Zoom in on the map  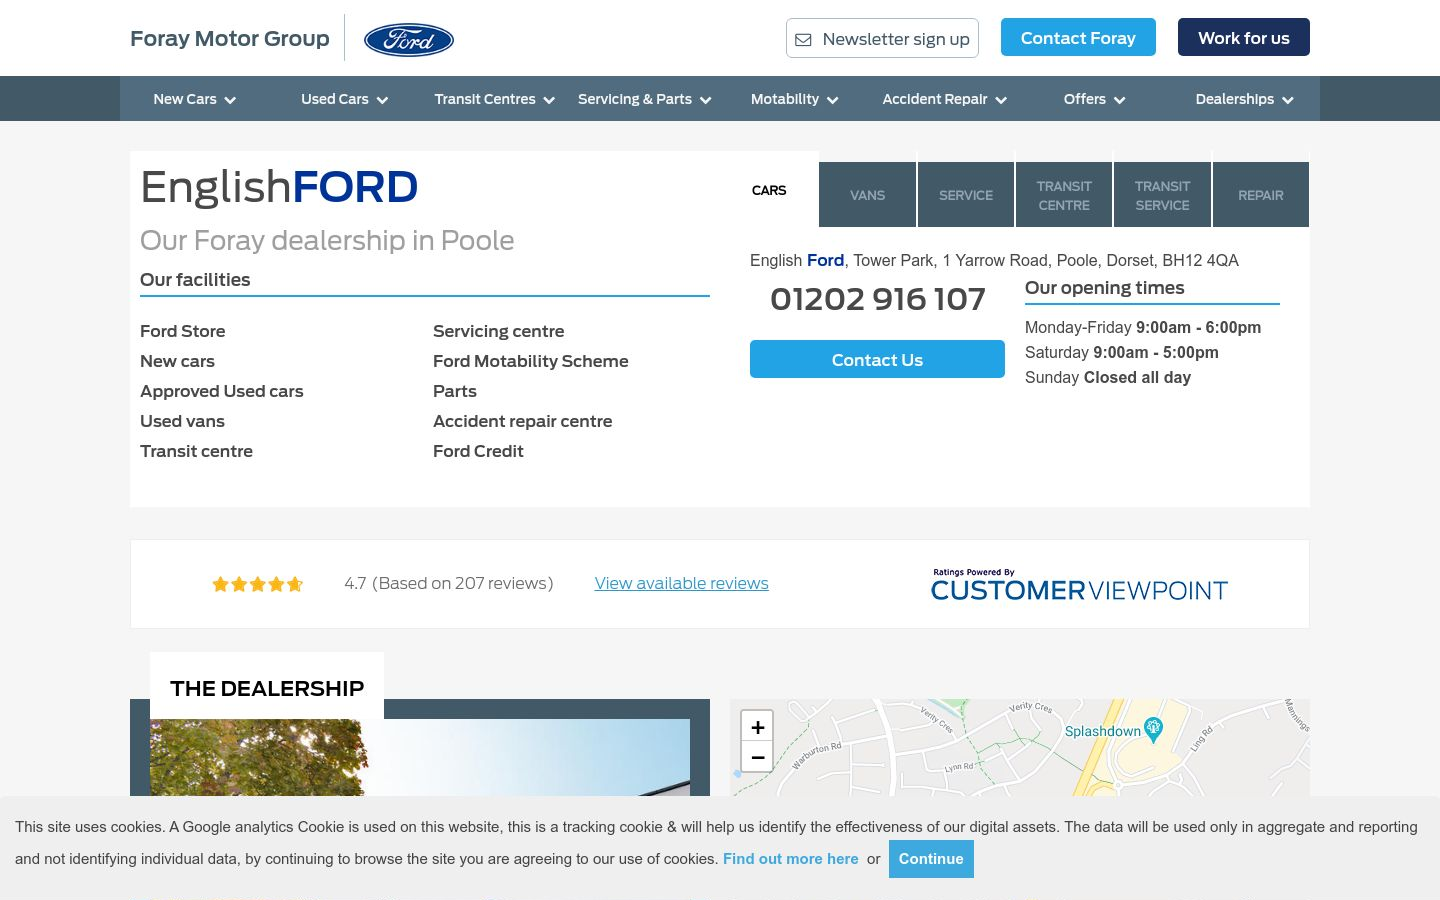click(x=757, y=727)
